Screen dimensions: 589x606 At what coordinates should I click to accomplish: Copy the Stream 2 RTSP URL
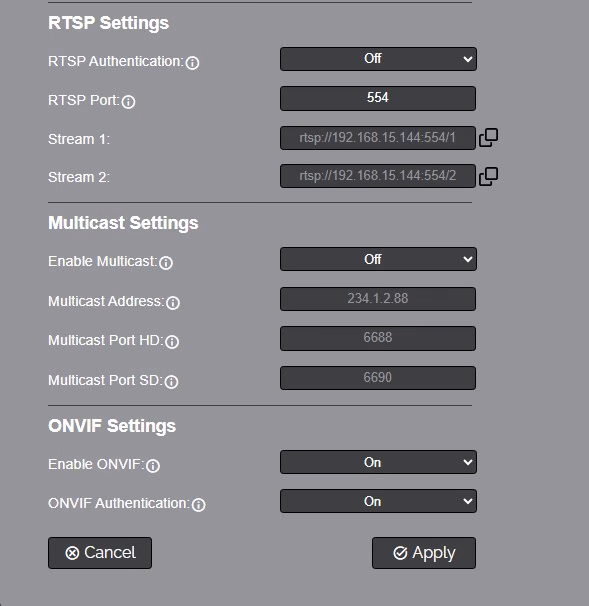[x=488, y=177]
